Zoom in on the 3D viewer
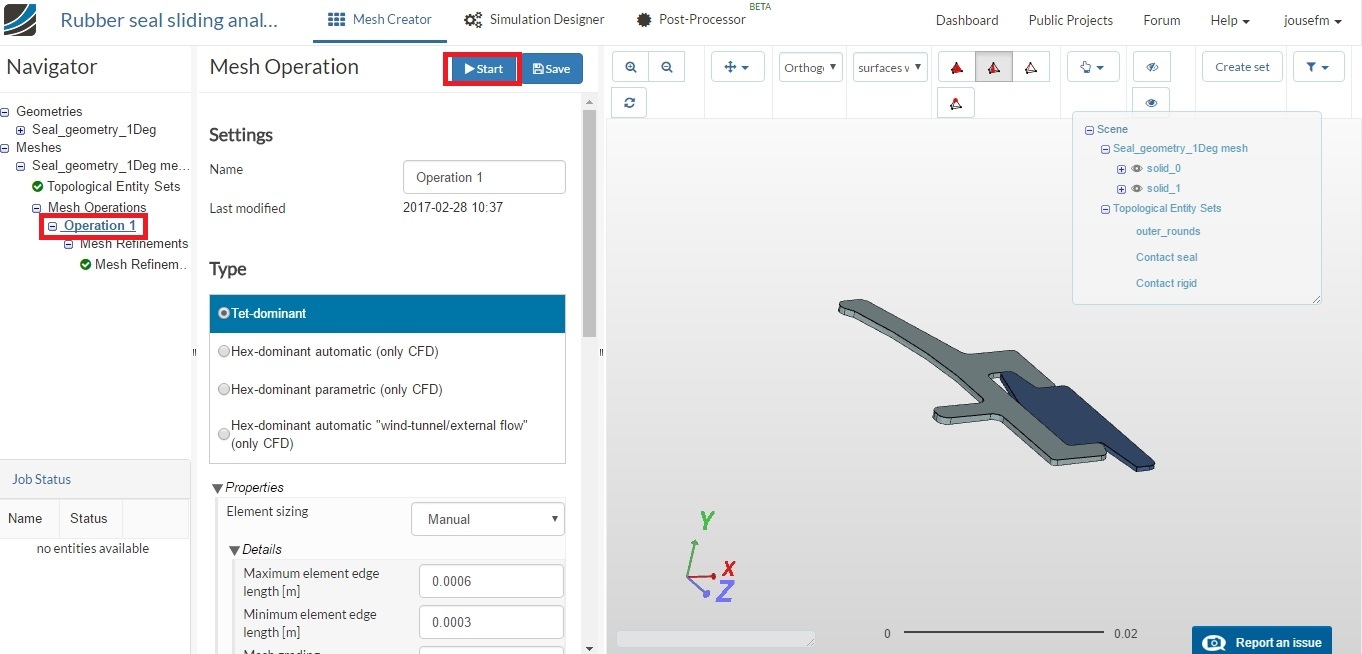The height and width of the screenshot is (654, 1362). coord(630,67)
